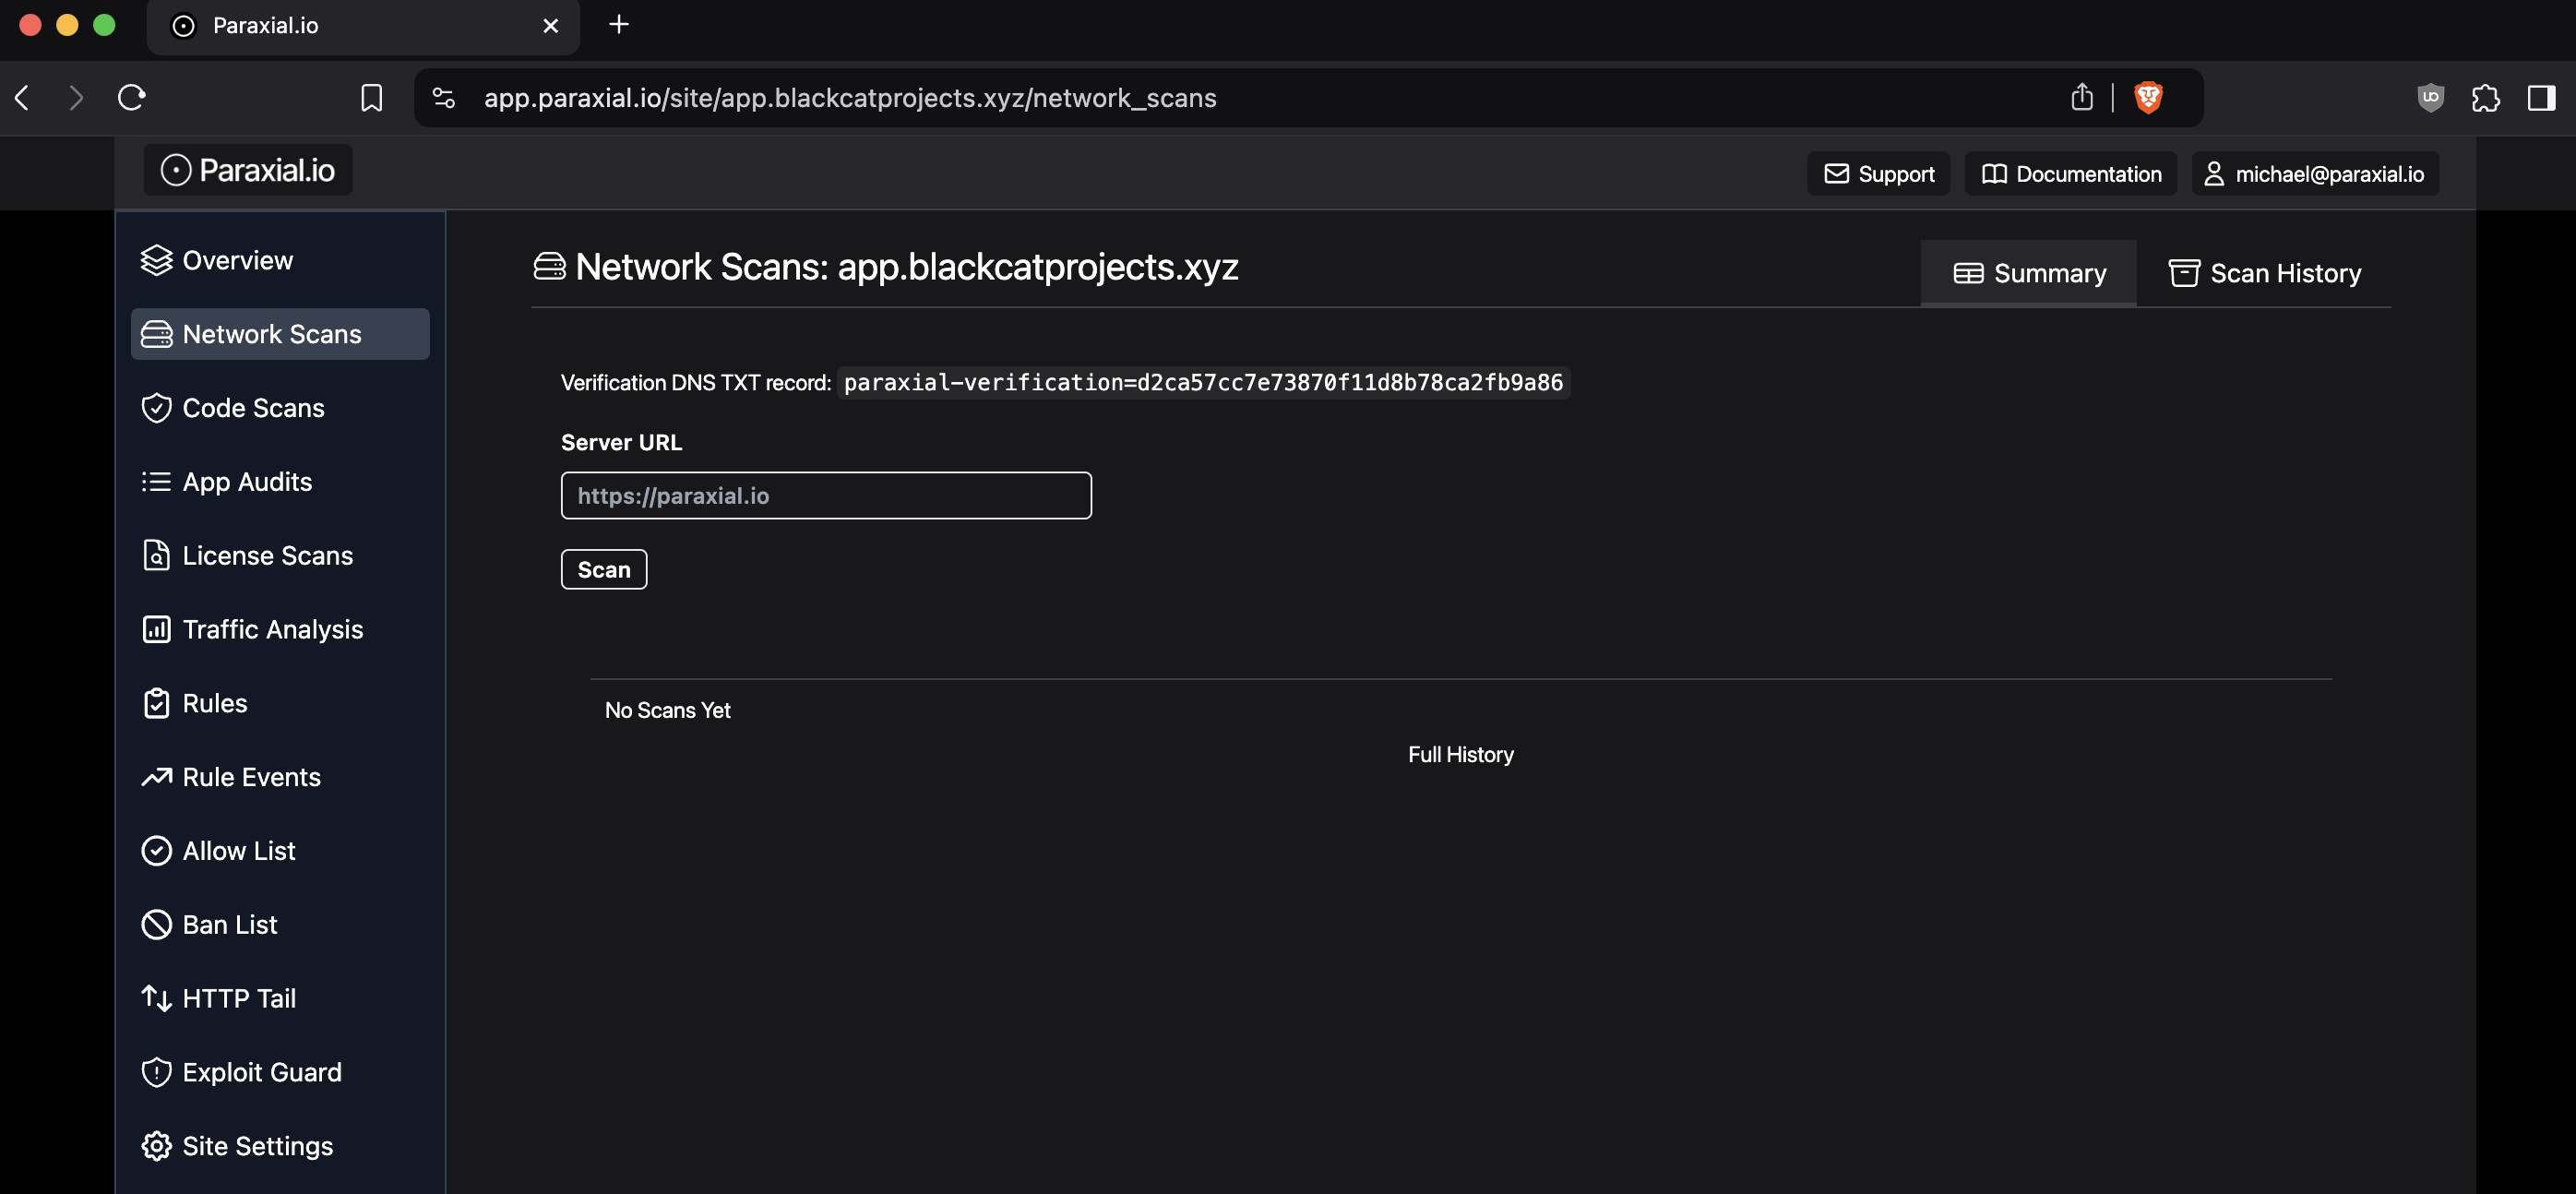Click the Overview layers icon
Viewport: 2576px width, 1194px height.
coord(156,260)
